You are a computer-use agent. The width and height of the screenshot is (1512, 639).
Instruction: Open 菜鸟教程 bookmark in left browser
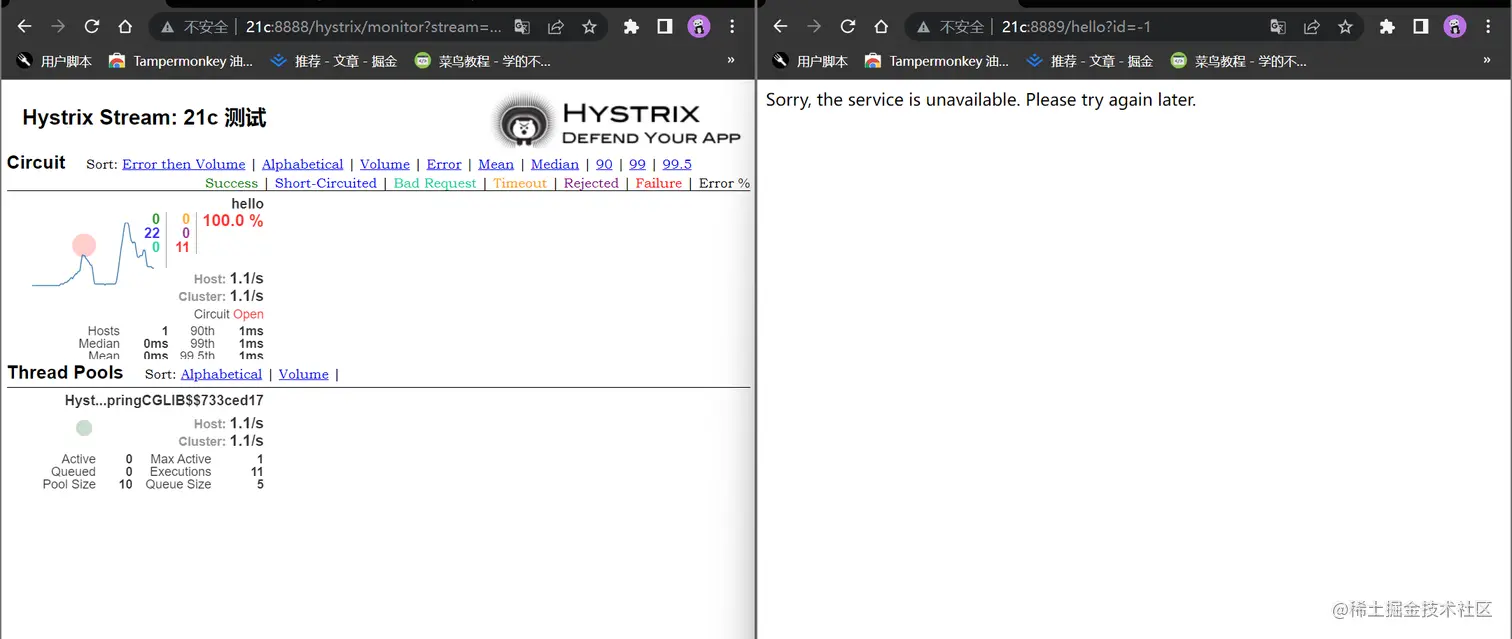pyautogui.click(x=483, y=61)
